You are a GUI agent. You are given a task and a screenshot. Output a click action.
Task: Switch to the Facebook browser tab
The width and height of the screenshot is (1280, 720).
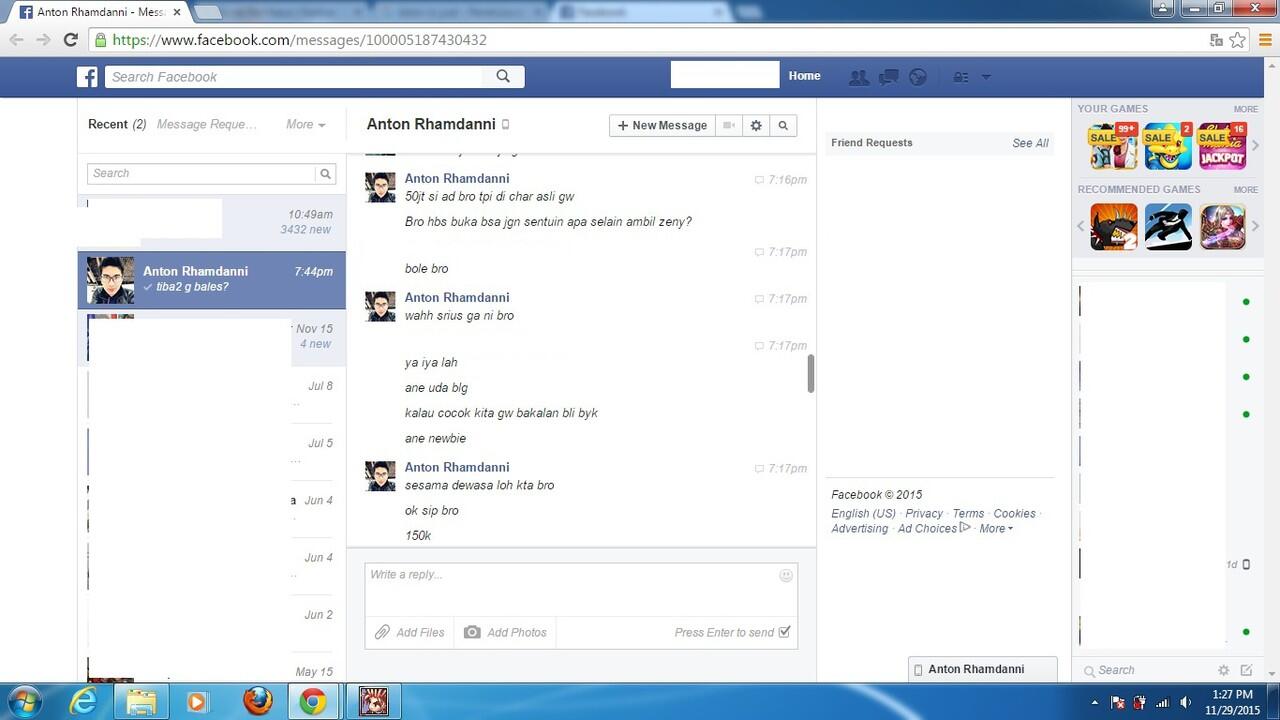(x=640, y=12)
